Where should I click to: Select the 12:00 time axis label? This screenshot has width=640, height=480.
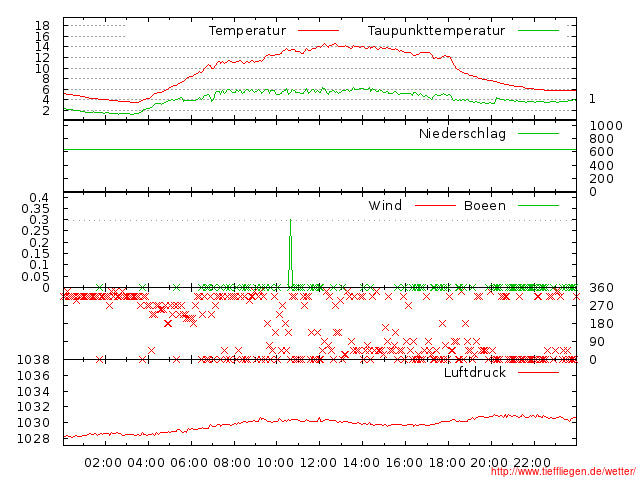pyautogui.click(x=318, y=463)
